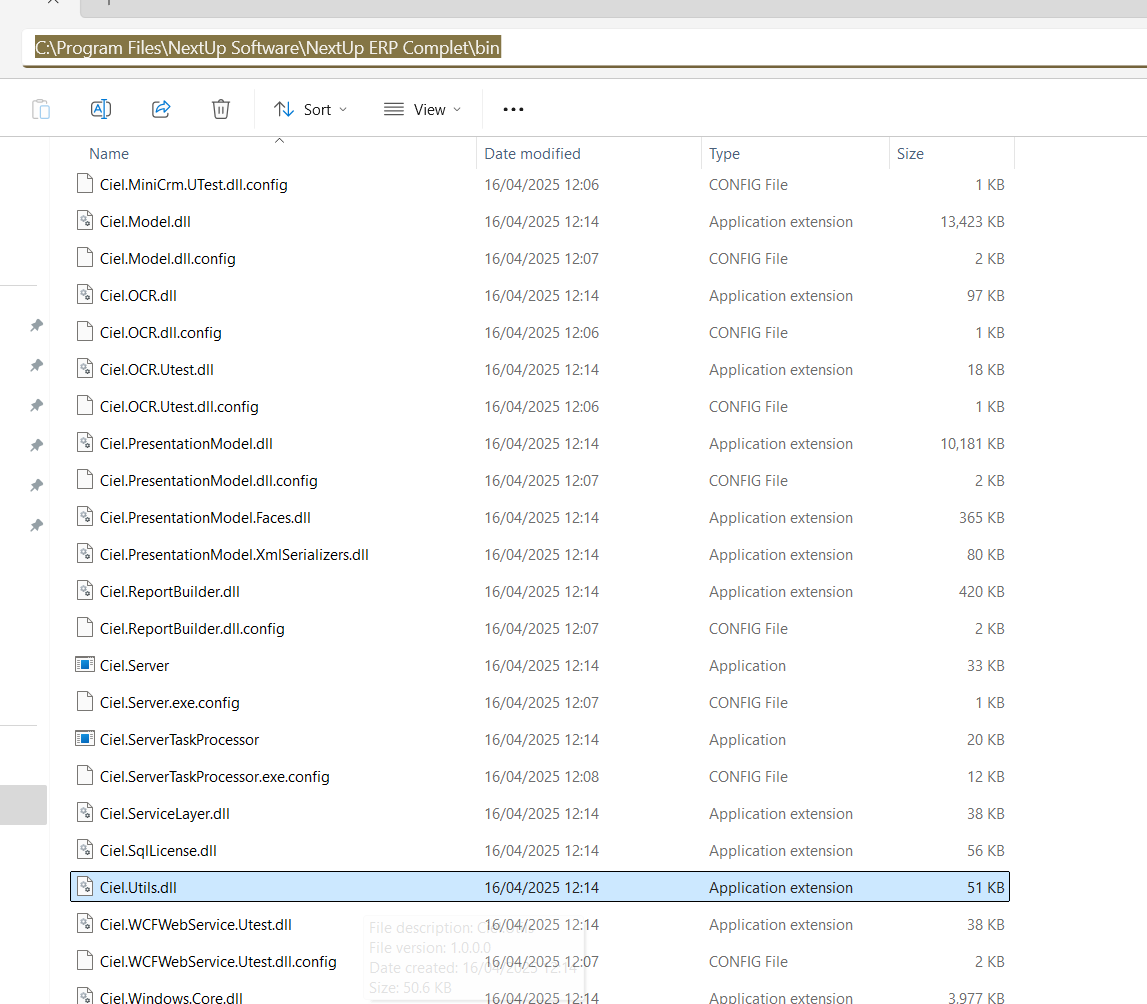Click the Ciel.ServerTaskProcessor application icon
The width and height of the screenshot is (1147, 1004).
[x=85, y=740]
